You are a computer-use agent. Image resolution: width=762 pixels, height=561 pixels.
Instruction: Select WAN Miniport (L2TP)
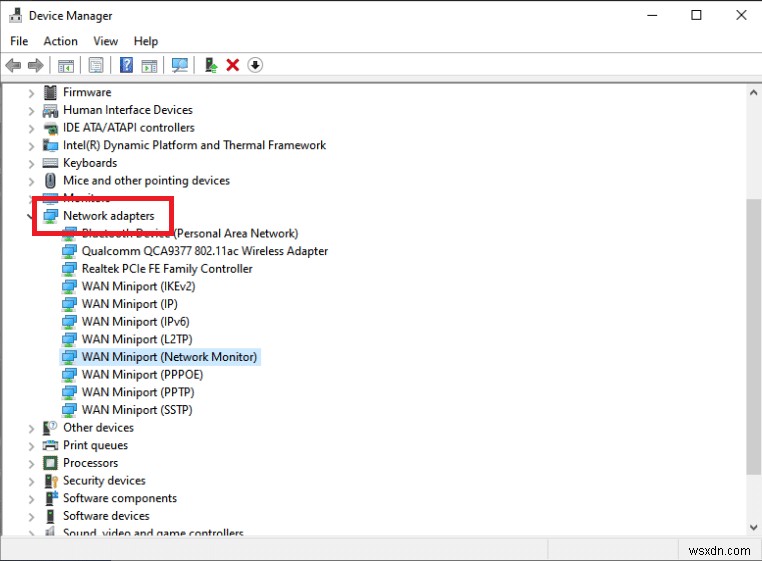pos(137,339)
